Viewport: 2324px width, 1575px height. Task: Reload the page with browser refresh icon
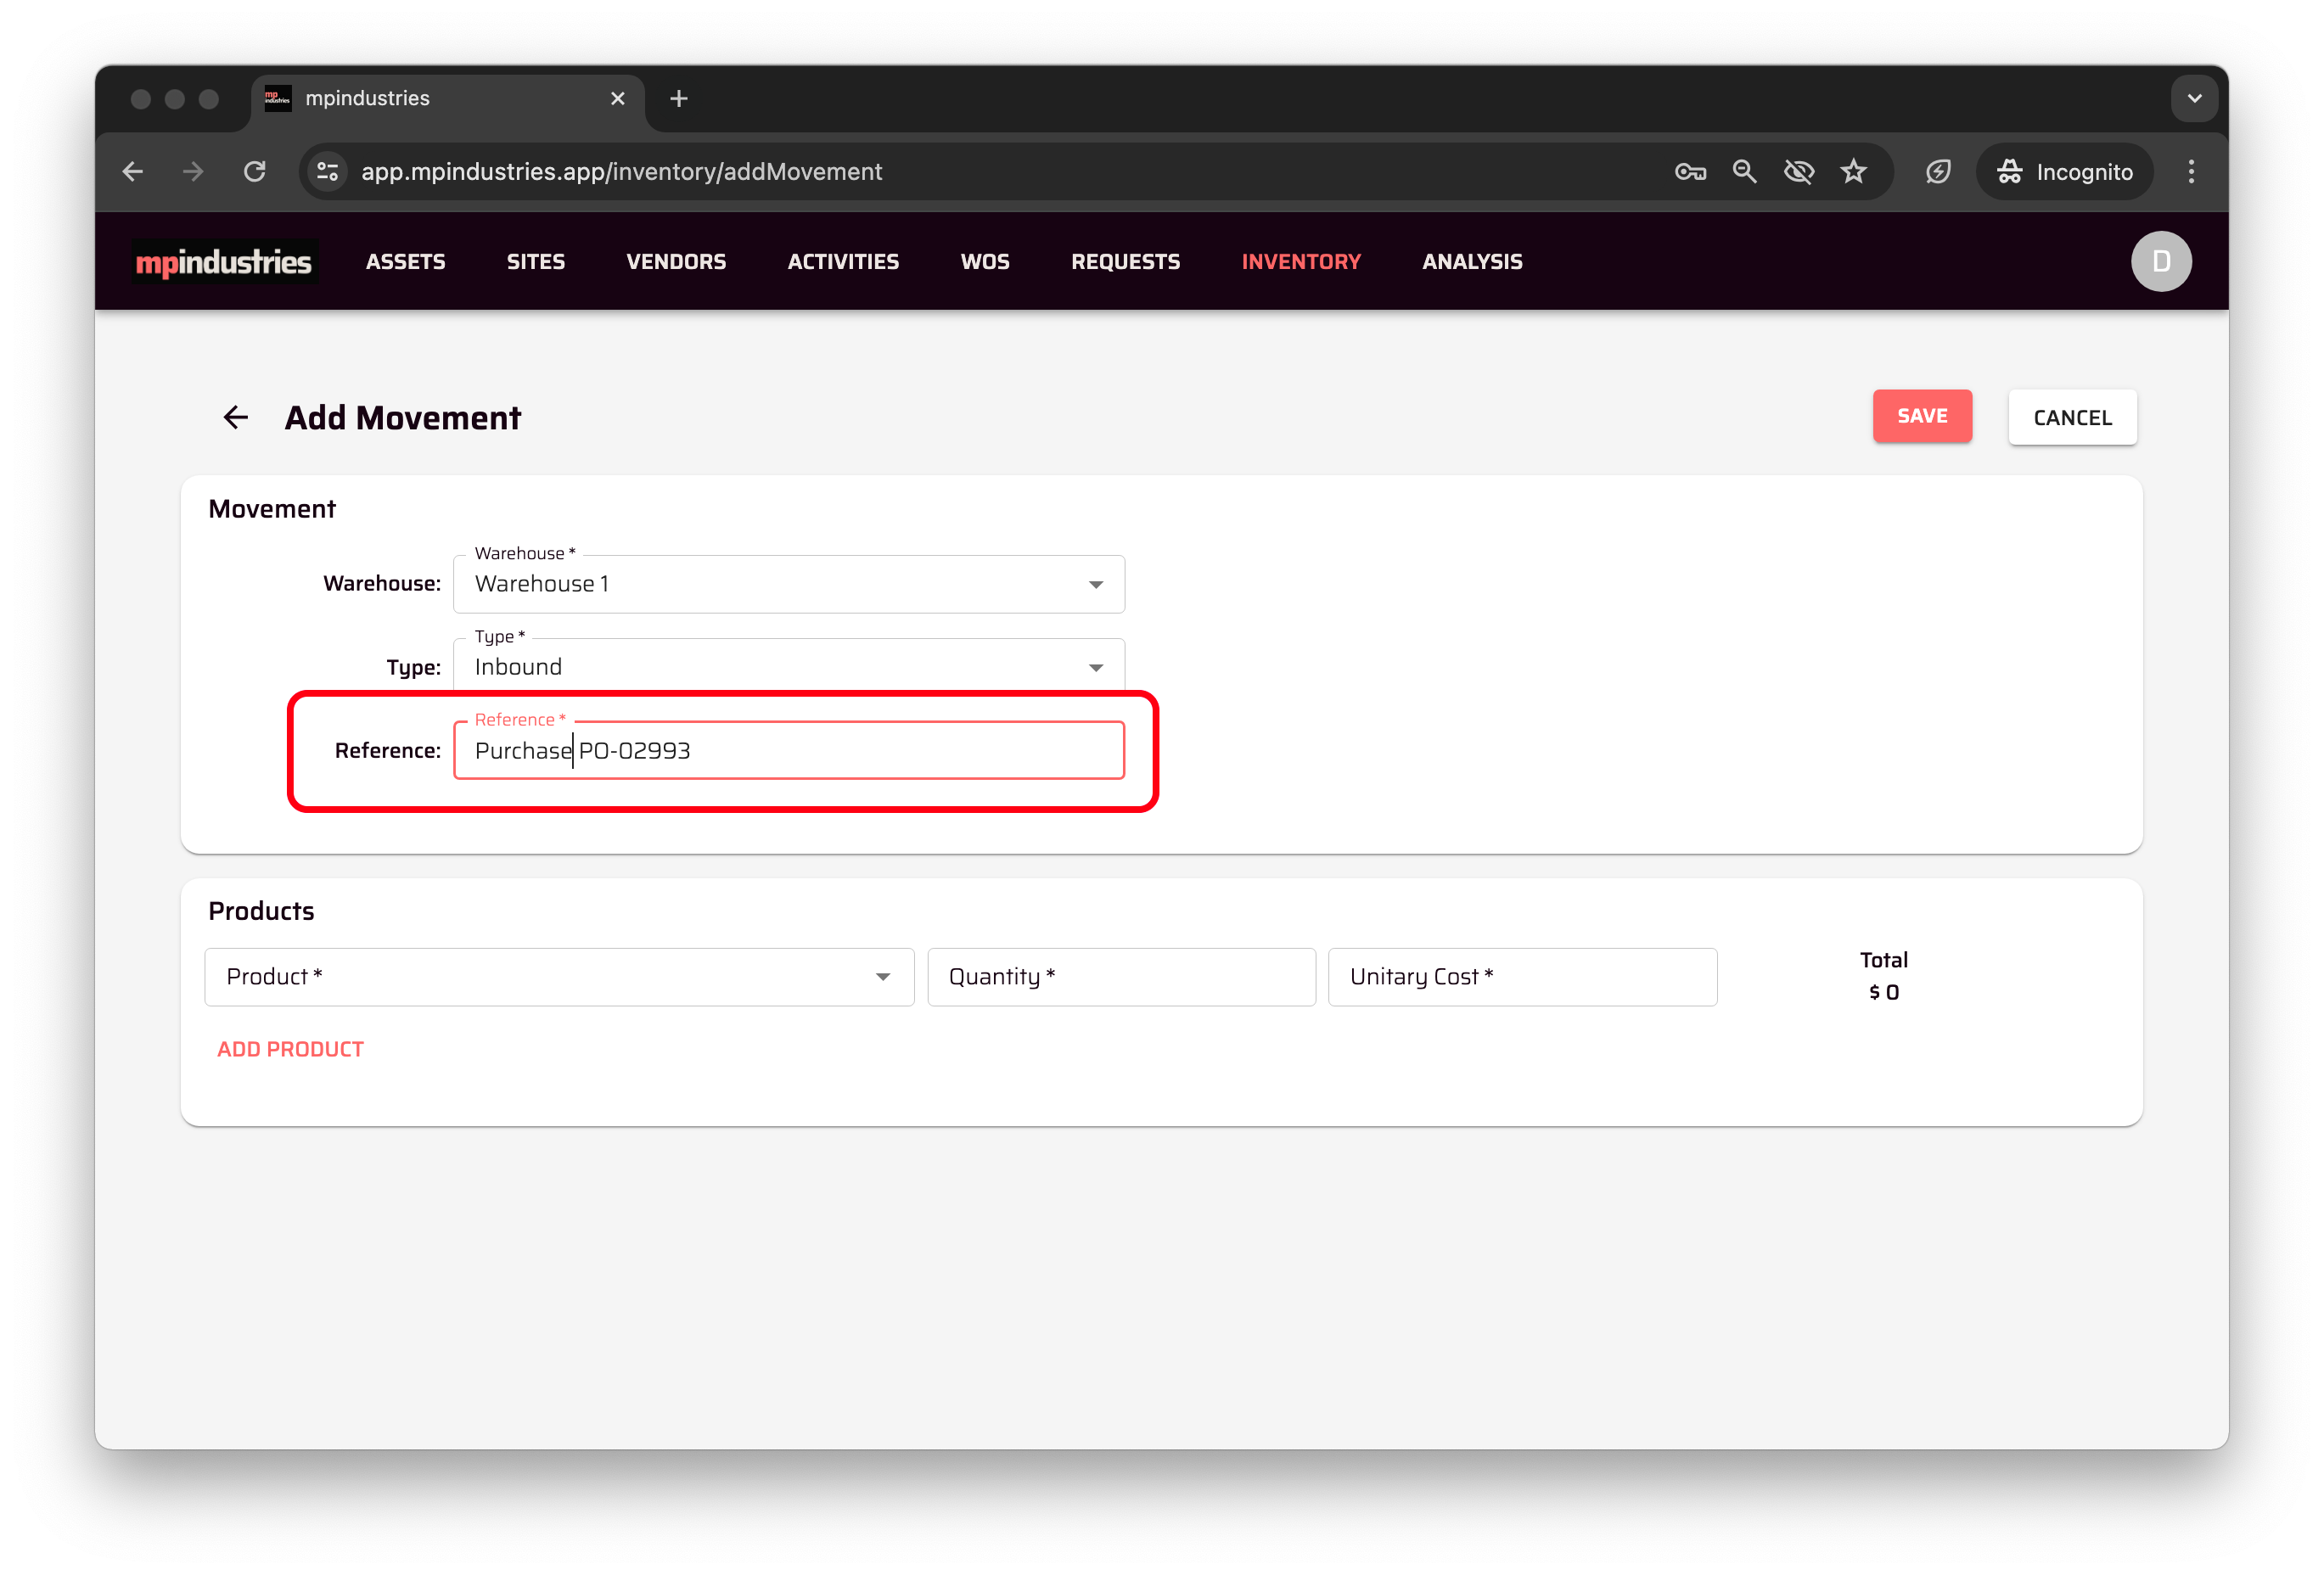[255, 172]
